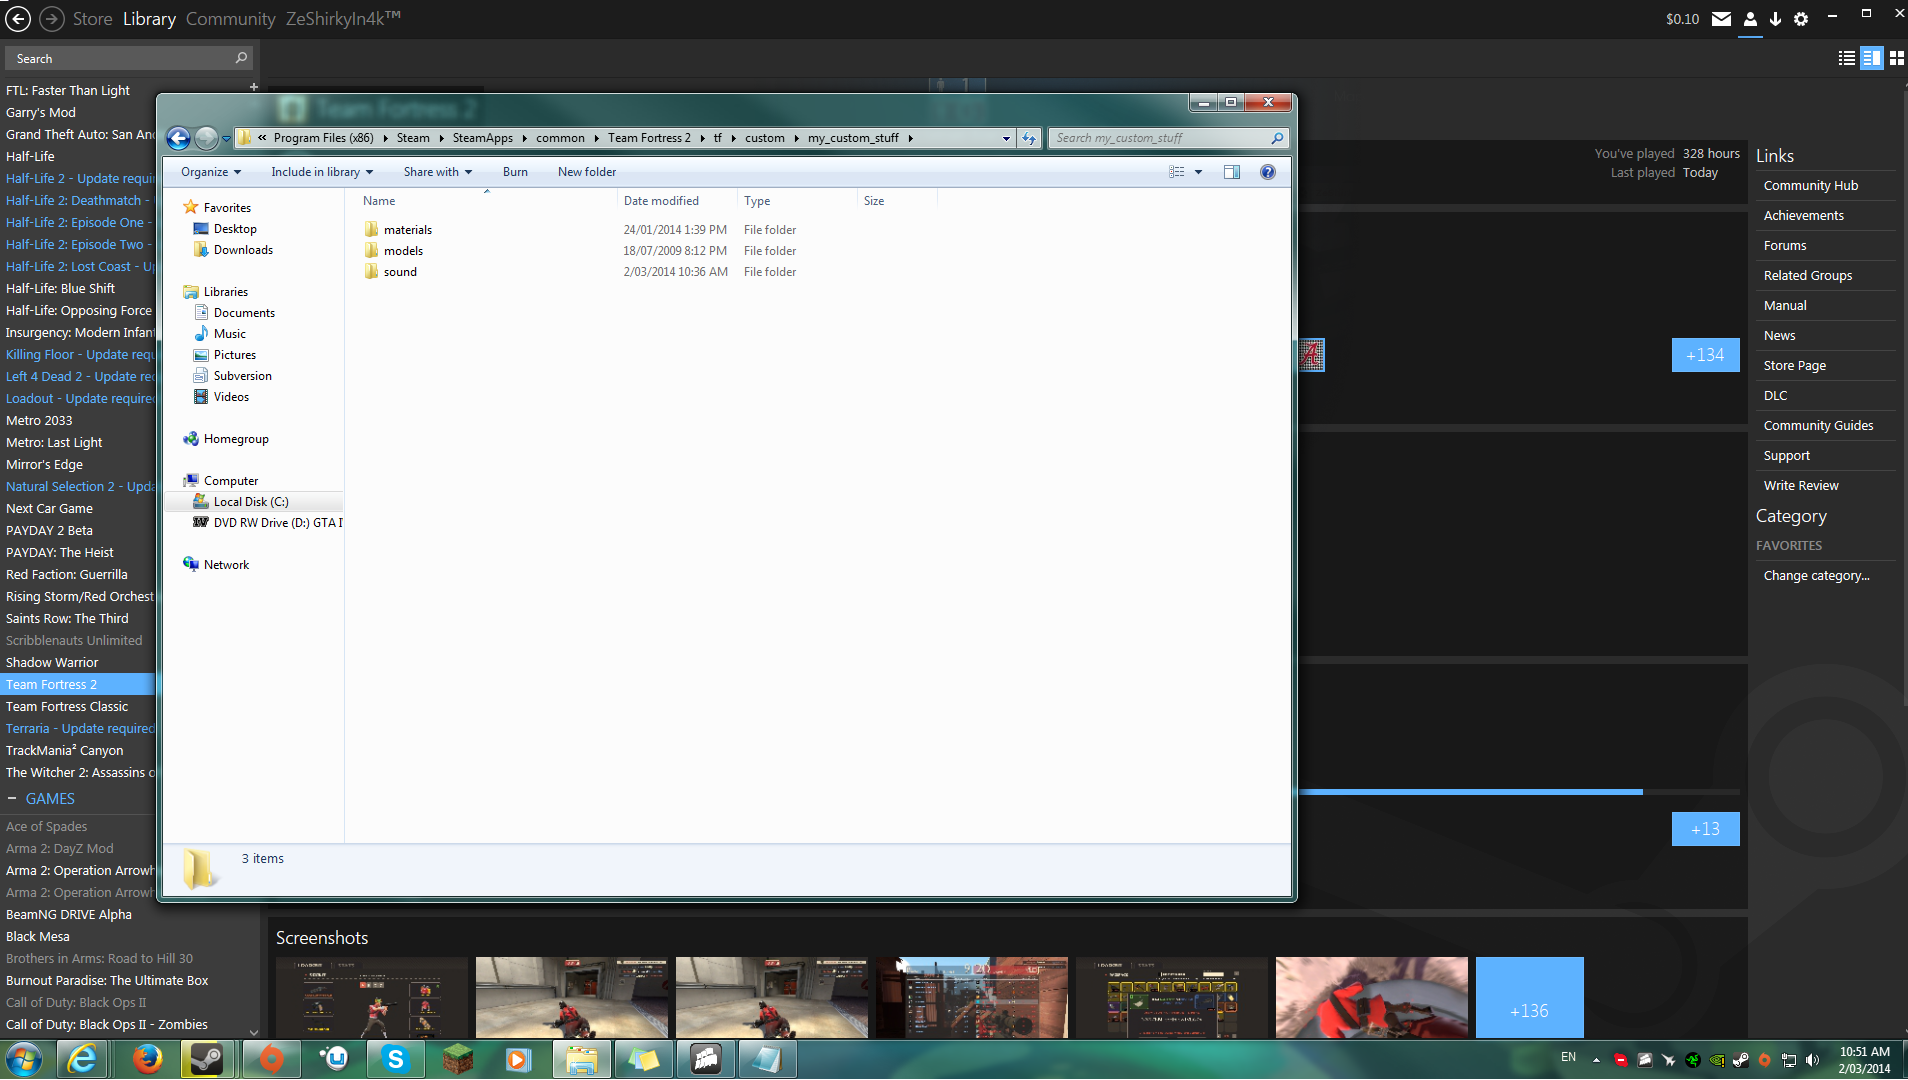Select Subversion library in navigation pane
This screenshot has height=1080, width=1908.
[x=242, y=376]
